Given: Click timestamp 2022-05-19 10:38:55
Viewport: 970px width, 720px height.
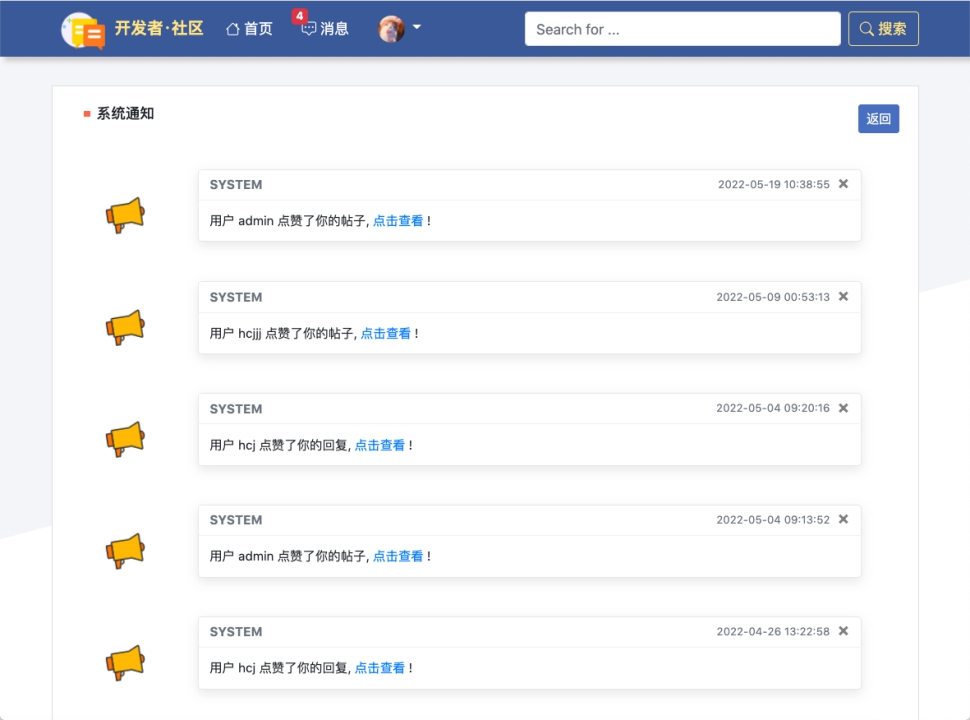Looking at the screenshot, I should 773,184.
